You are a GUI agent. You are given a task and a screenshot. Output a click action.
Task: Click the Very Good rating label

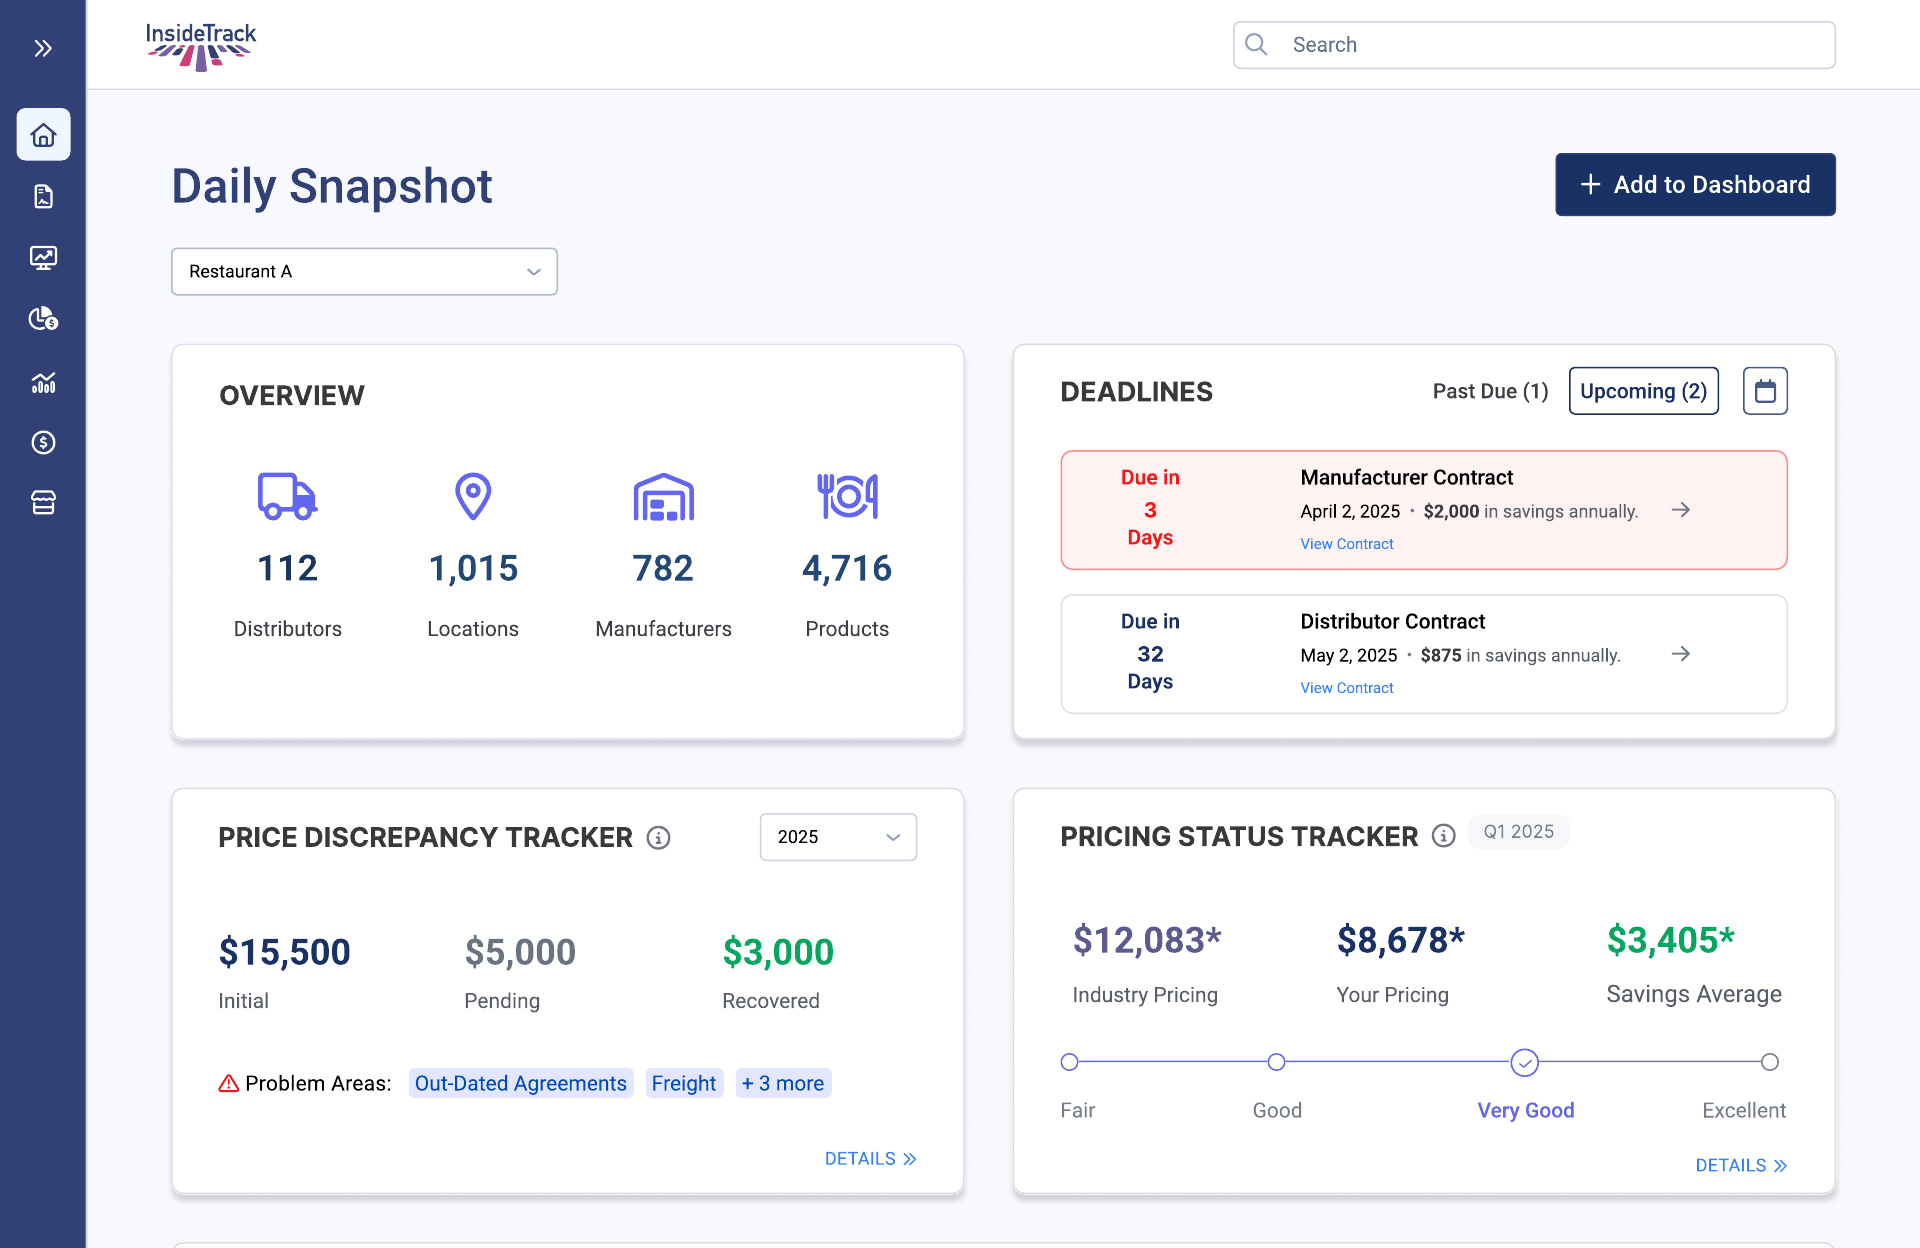pos(1525,1110)
